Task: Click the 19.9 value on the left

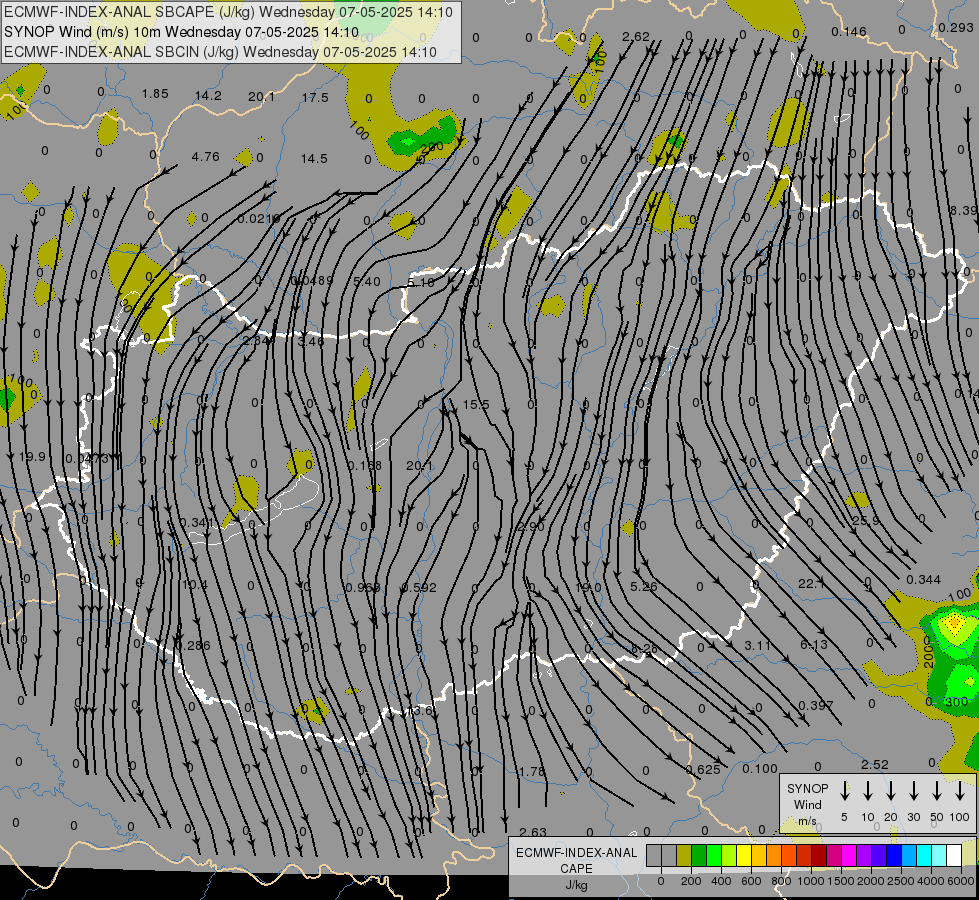Action: tap(32, 457)
